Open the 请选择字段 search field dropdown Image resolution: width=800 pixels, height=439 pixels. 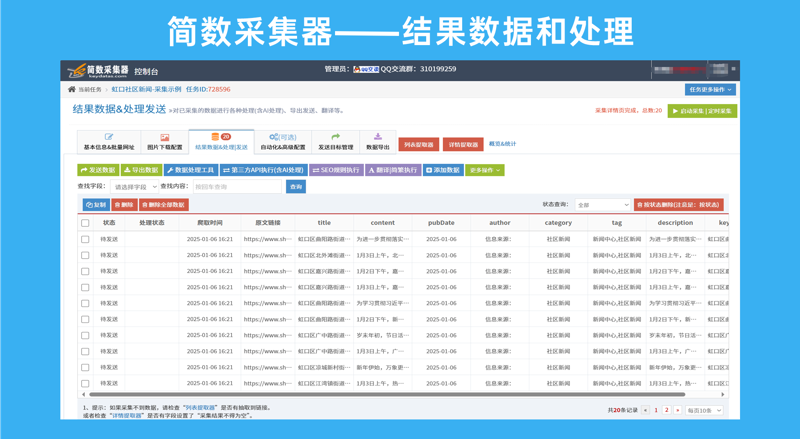135,187
